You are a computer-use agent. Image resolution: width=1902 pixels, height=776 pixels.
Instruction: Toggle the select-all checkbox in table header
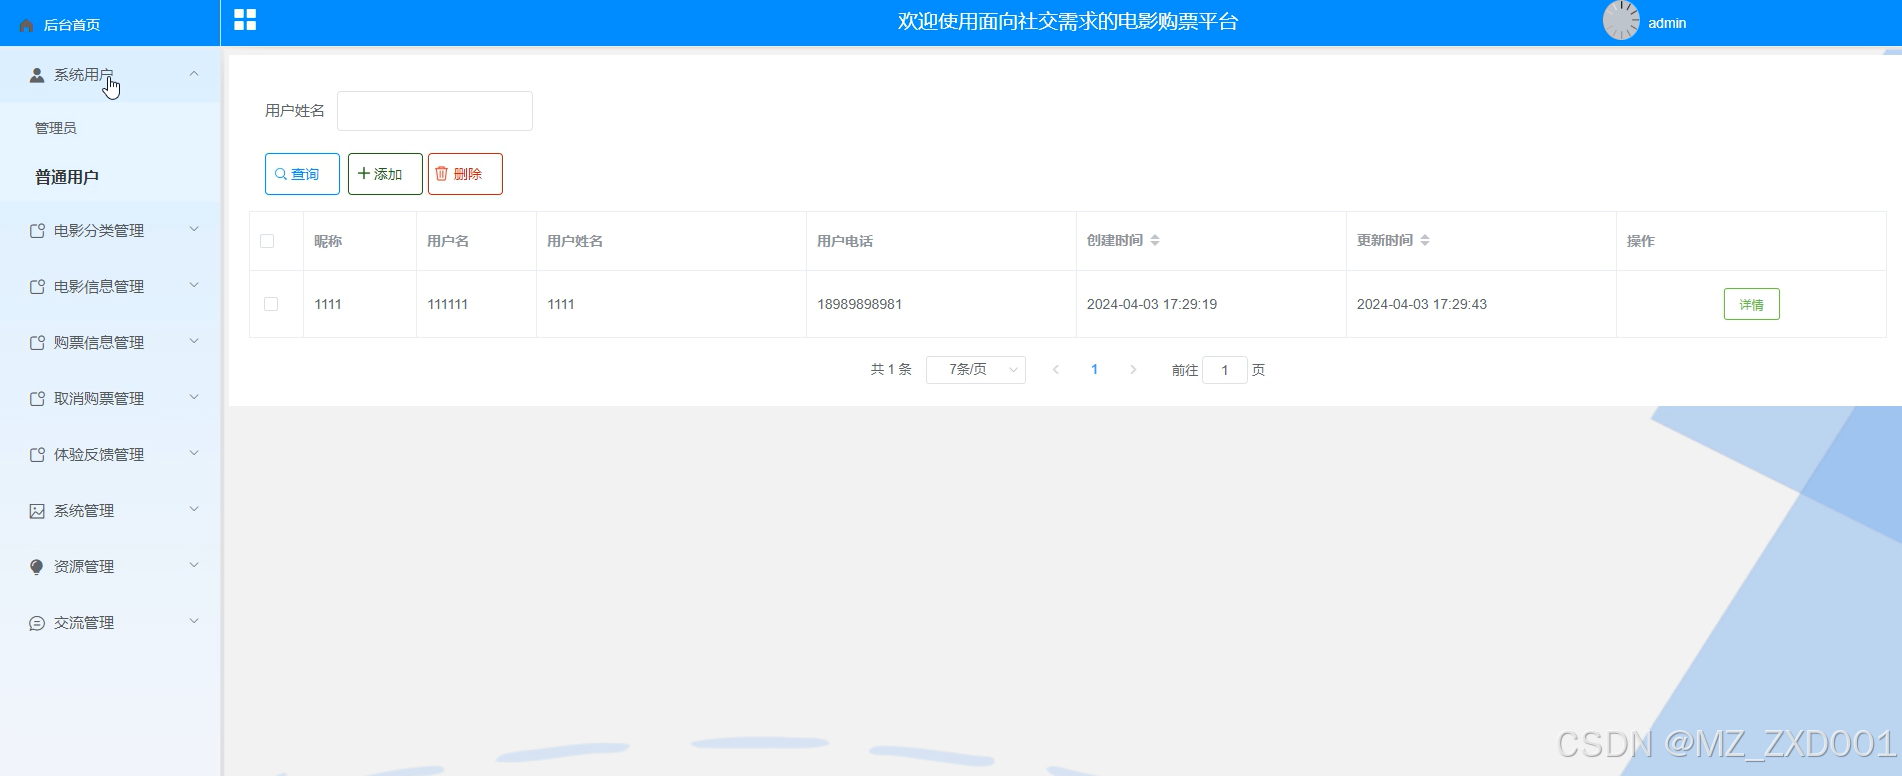click(267, 241)
